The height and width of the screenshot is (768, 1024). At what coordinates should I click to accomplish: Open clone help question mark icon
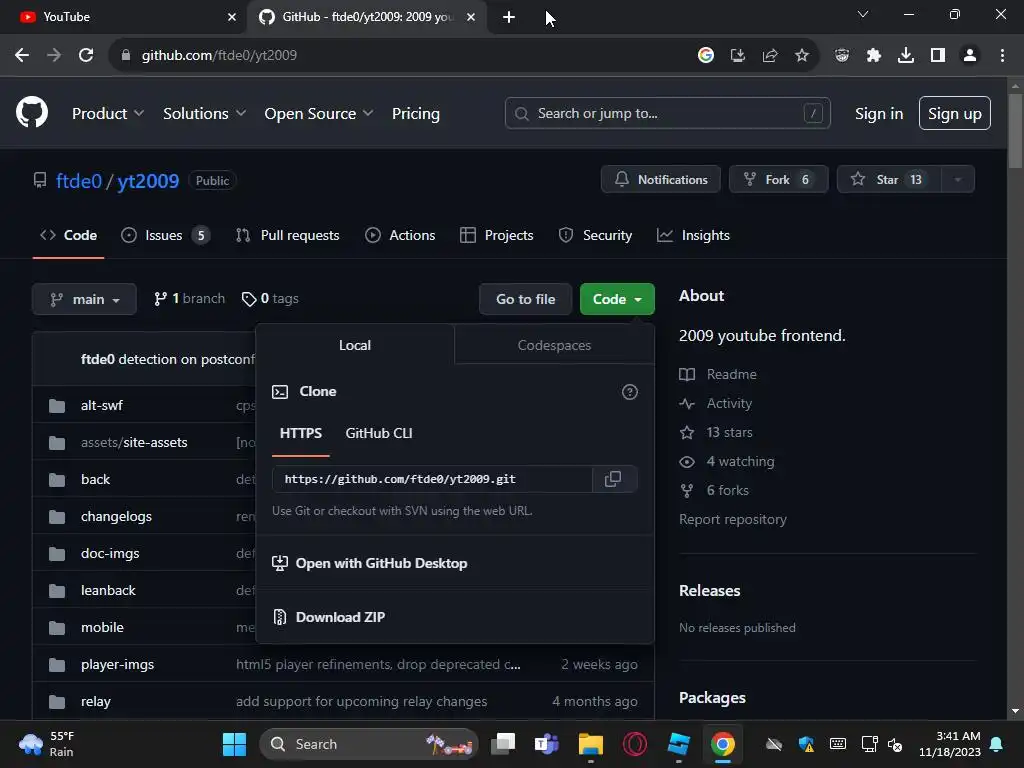(630, 392)
